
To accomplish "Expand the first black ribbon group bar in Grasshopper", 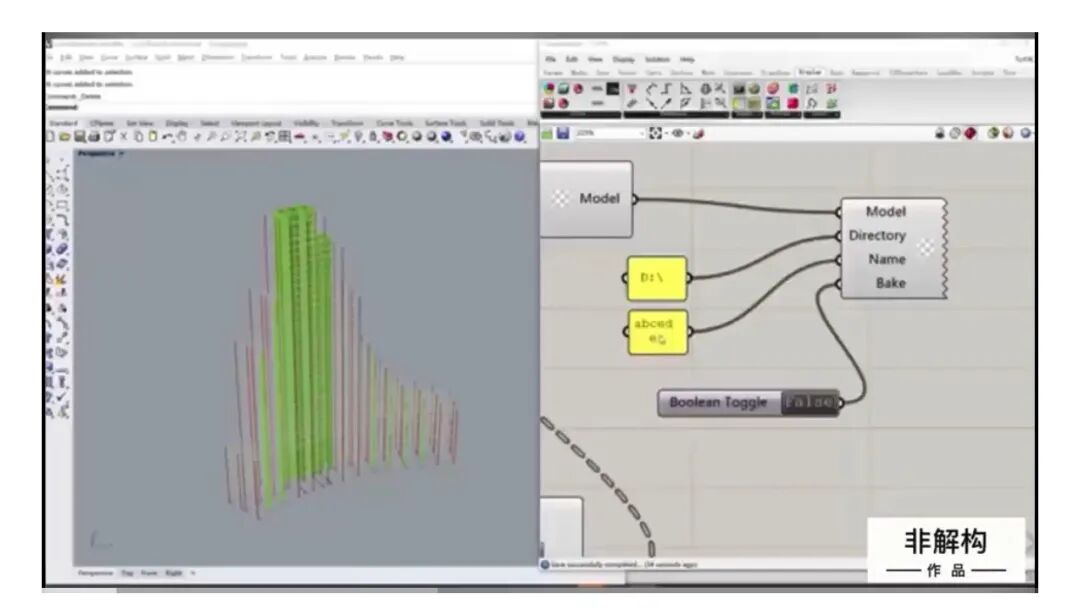I will 582,114.
